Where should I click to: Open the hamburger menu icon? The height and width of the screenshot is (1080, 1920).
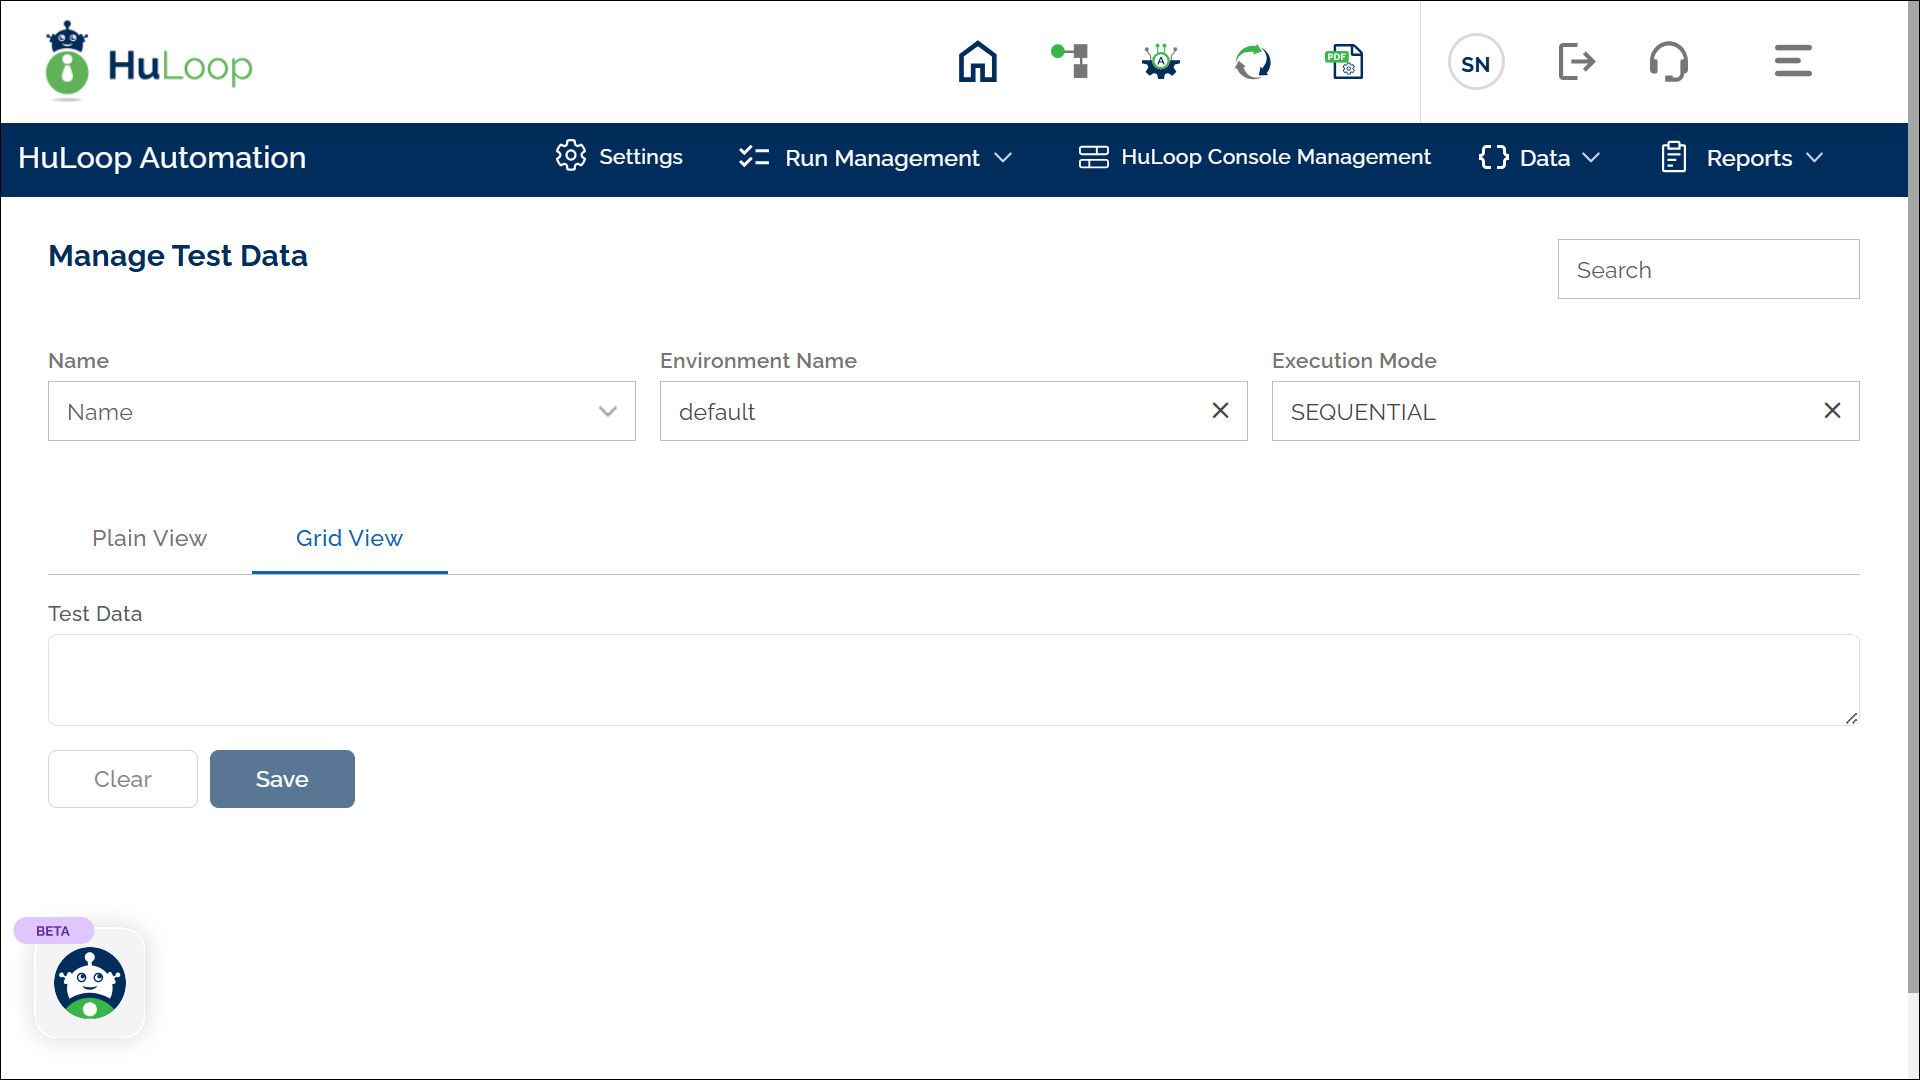click(1793, 61)
